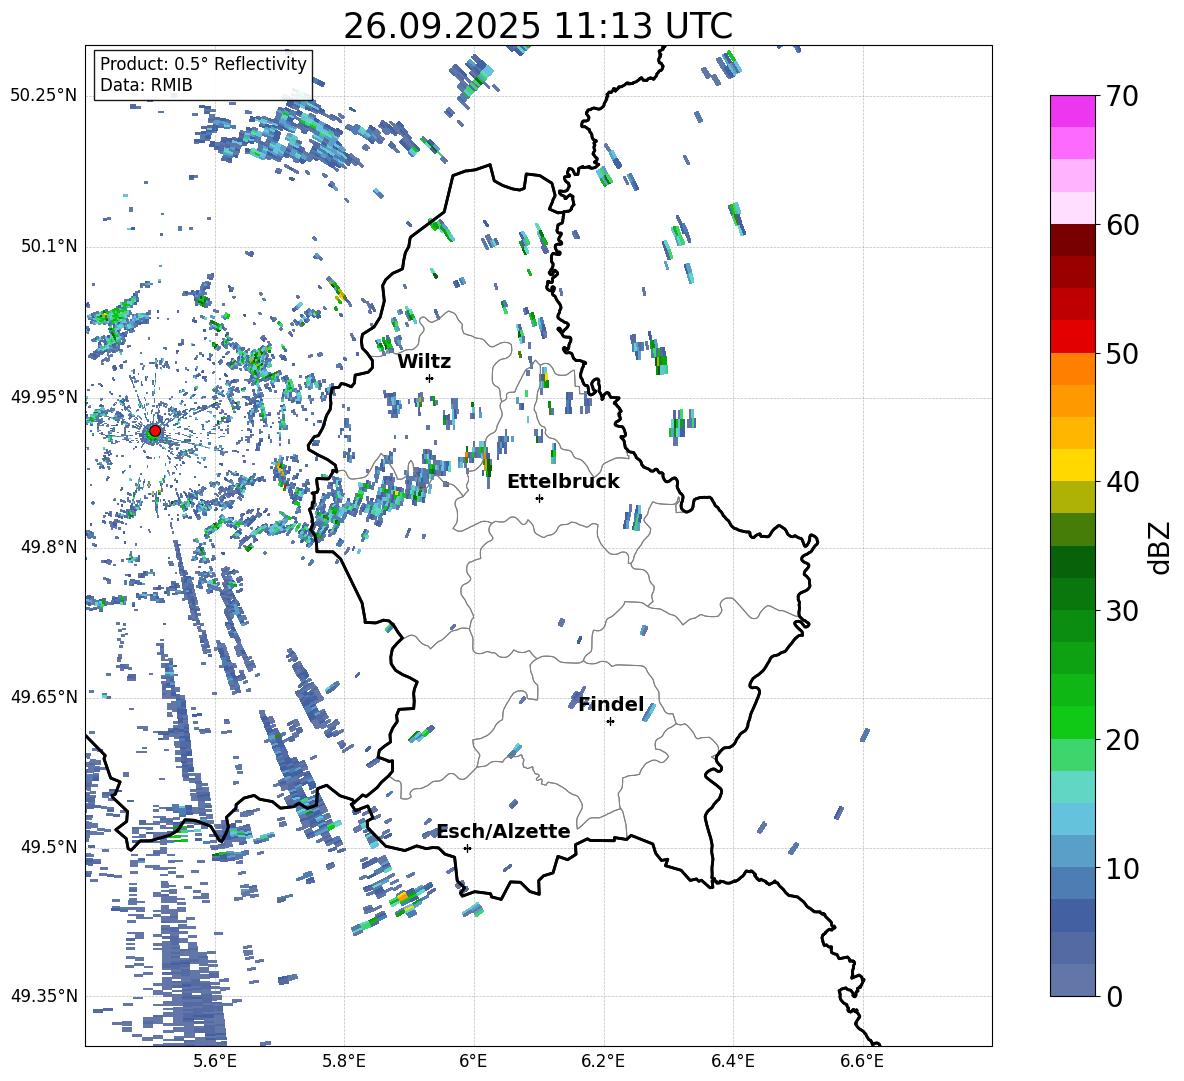Click the 49.95°N latitude label
Viewport: 1184px width, 1081px height.
(44, 396)
